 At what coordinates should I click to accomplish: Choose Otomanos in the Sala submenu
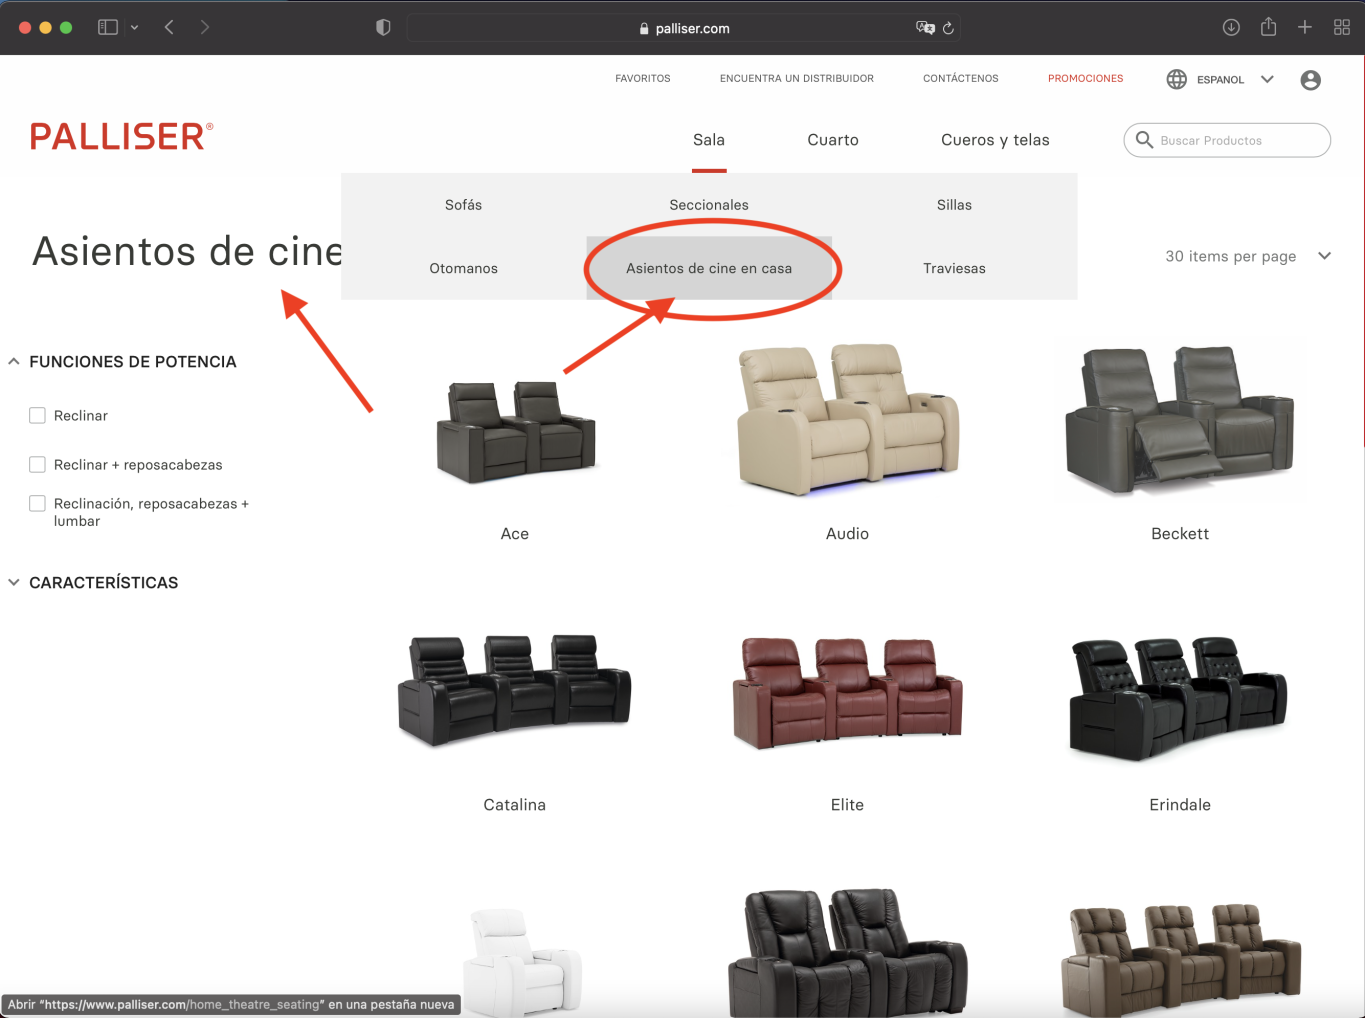464,268
